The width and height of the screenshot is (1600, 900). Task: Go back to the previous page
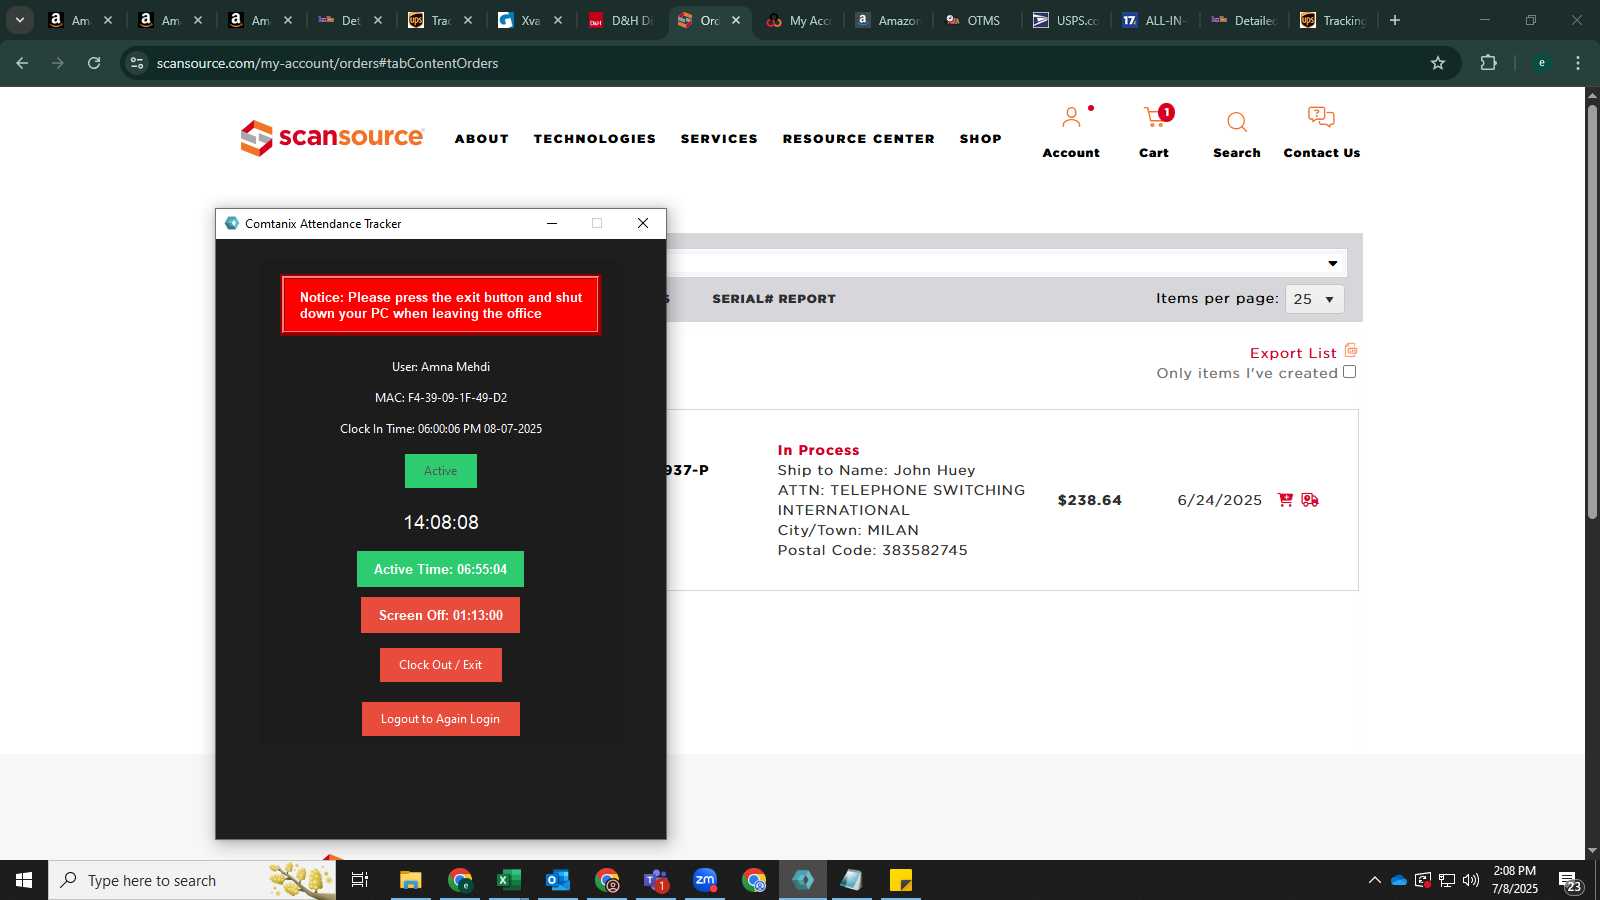(x=22, y=63)
